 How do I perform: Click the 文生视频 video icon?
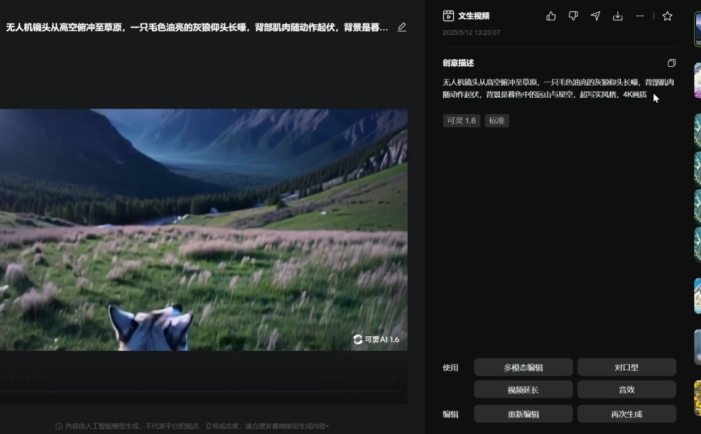448,16
